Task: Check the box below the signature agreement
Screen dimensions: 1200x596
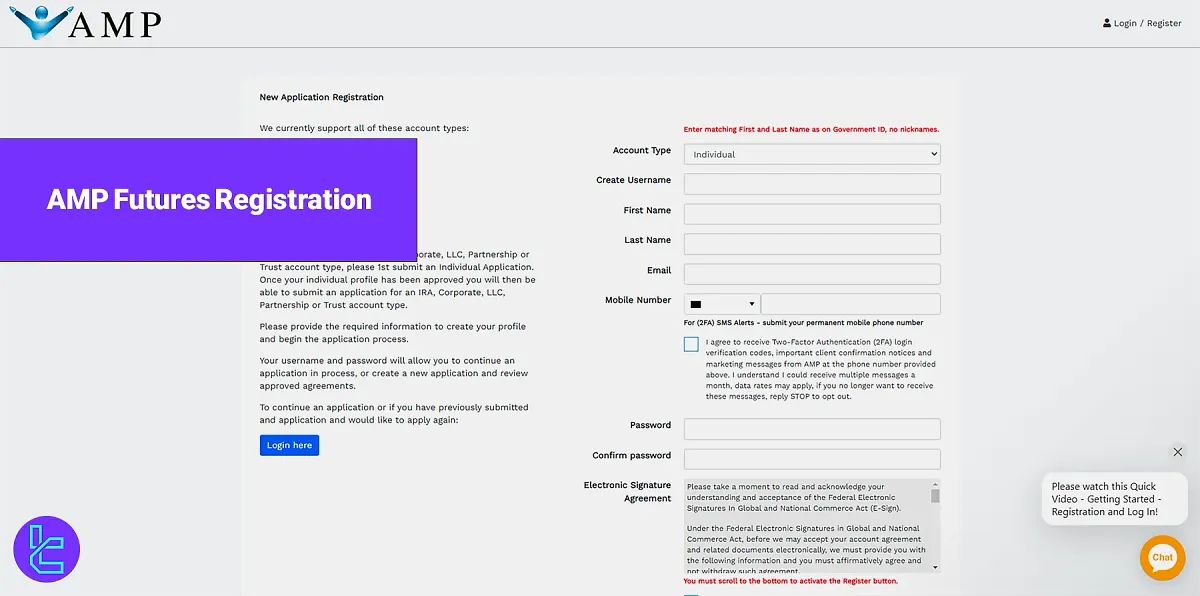Action: click(x=691, y=592)
